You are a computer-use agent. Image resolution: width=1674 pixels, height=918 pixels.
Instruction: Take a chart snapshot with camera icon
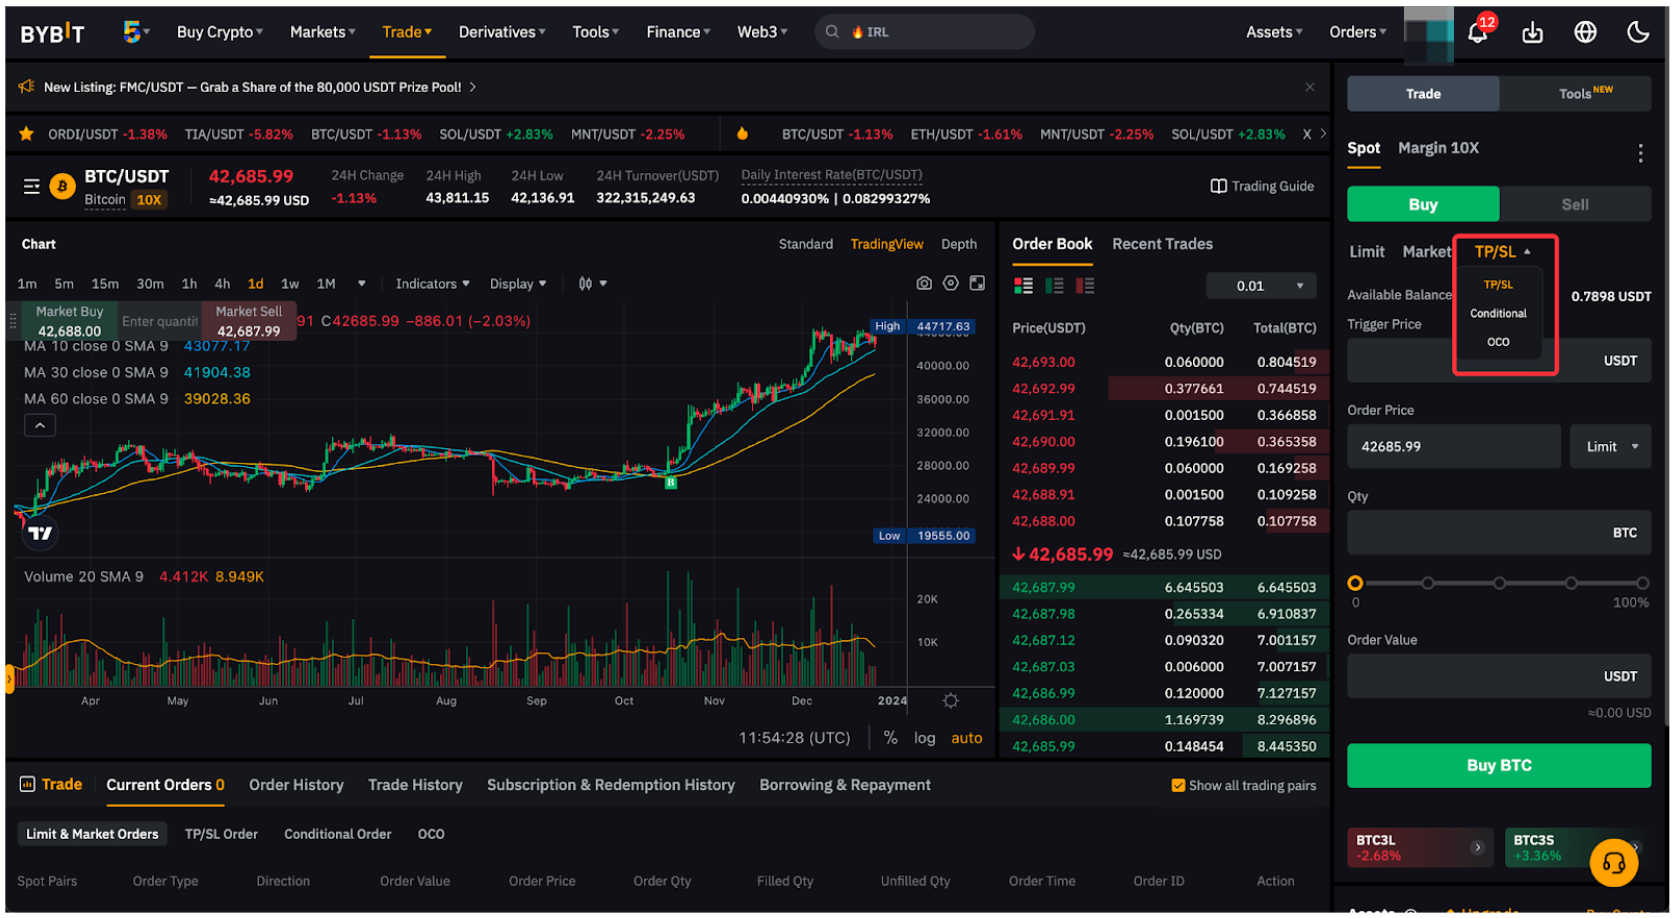924,284
